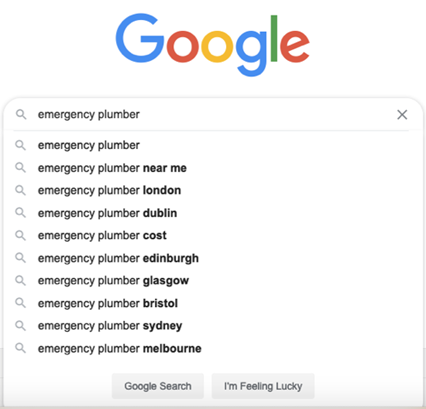Screen dimensions: 426x409
Task: Click the search icon beside 'emergency plumber melbourne'
Action: click(x=20, y=348)
